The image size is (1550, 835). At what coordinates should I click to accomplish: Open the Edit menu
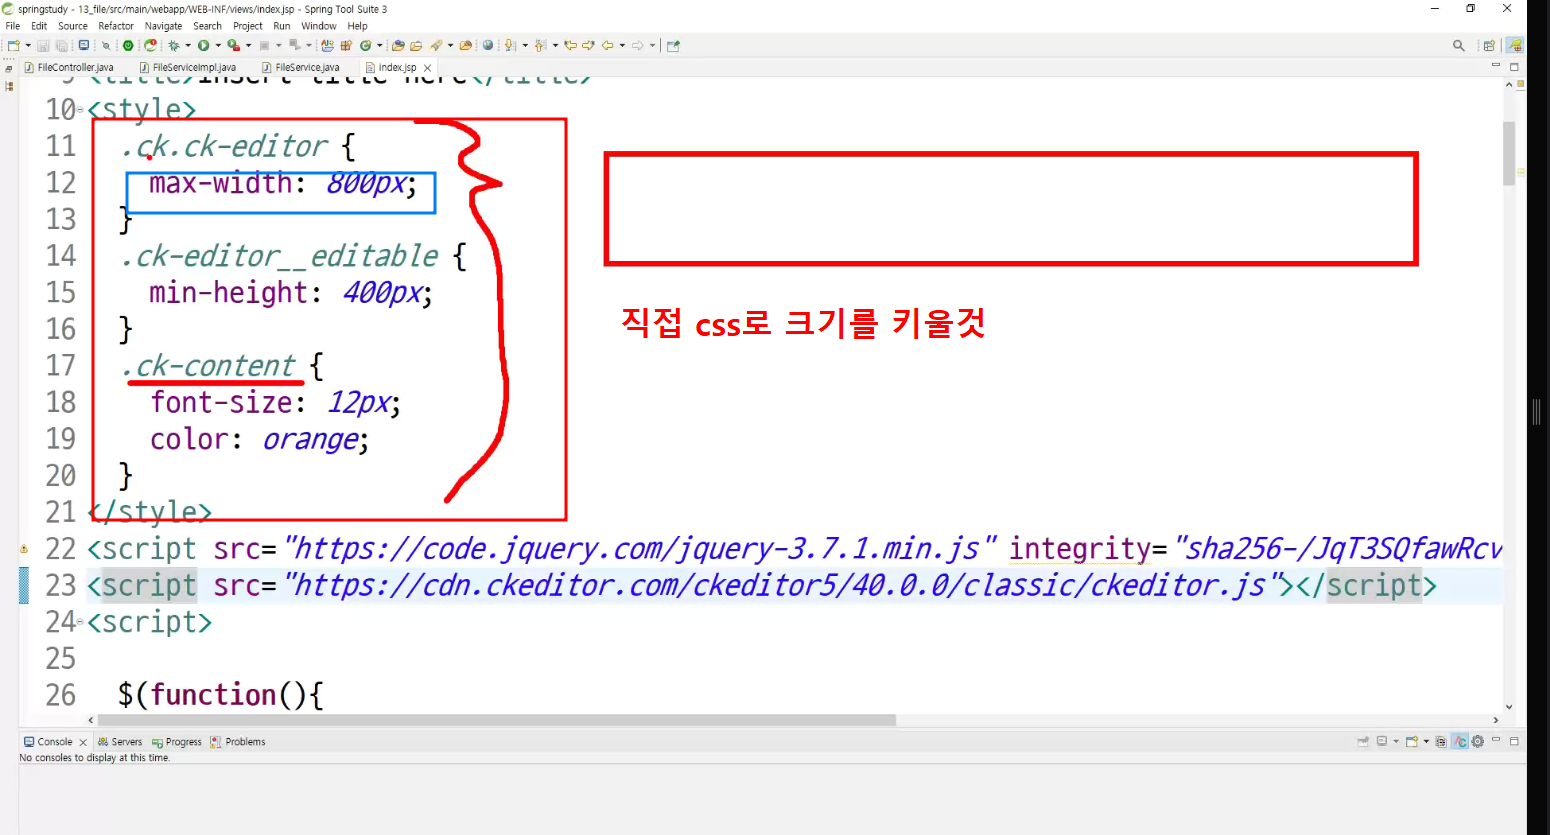[x=39, y=26]
